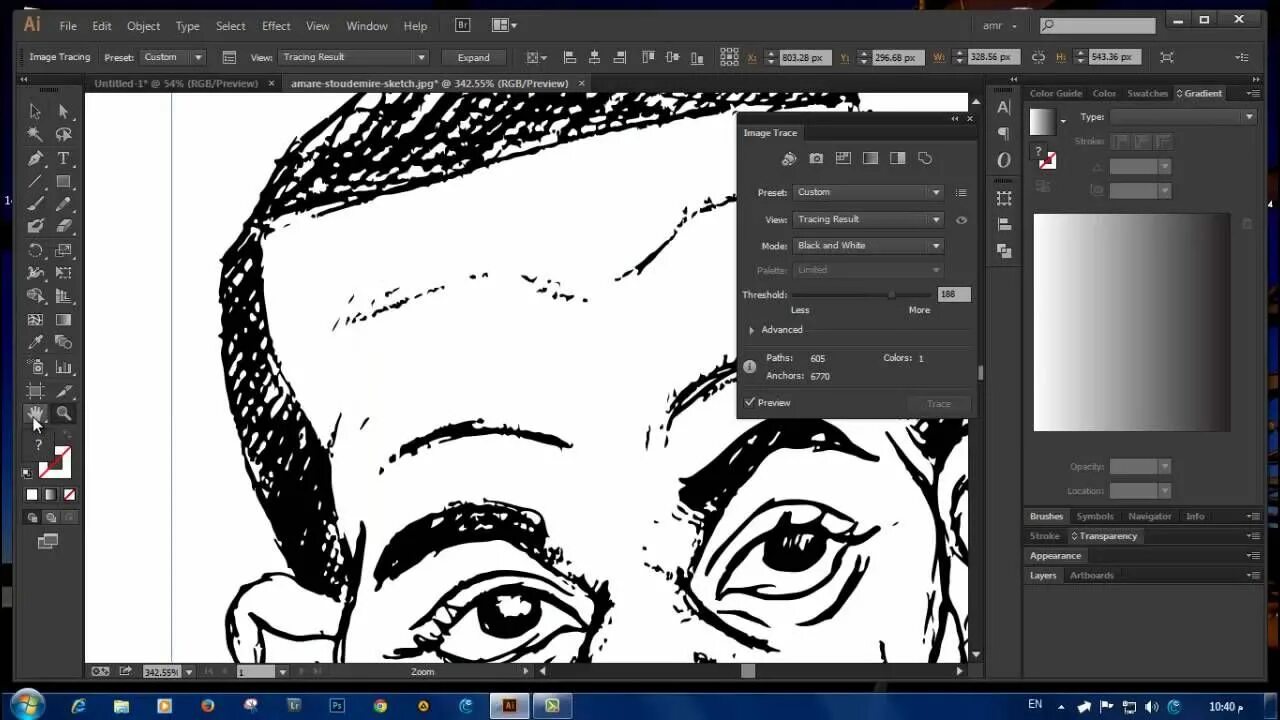Open the gradient Type dropdown

(x=1182, y=117)
